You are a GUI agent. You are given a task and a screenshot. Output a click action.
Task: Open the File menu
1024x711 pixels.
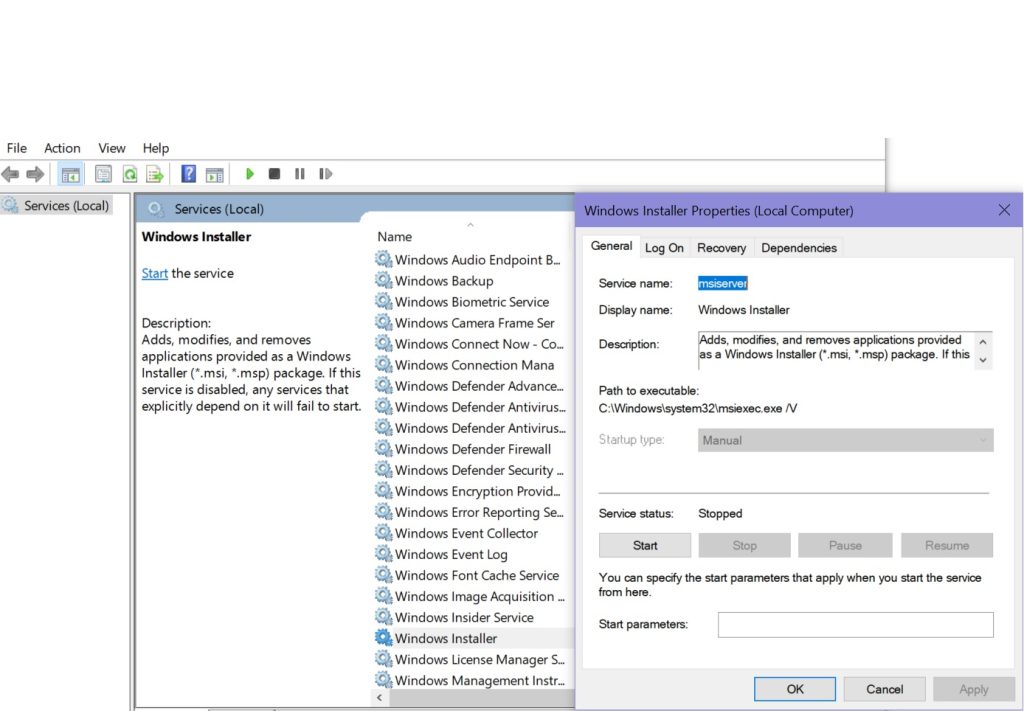click(x=16, y=148)
